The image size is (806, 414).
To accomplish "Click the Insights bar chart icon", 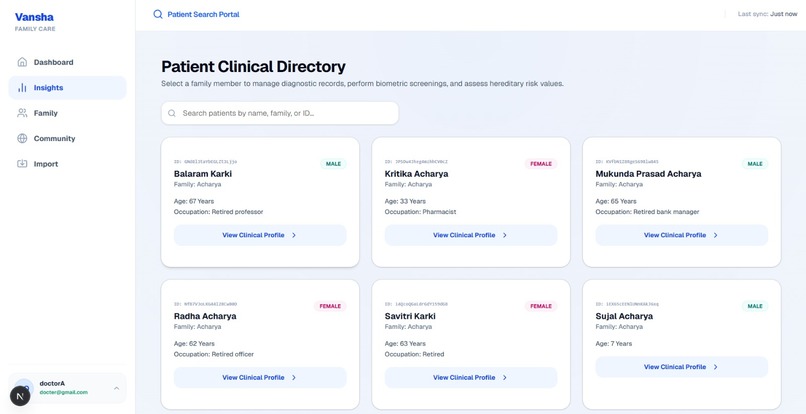I will coord(22,88).
